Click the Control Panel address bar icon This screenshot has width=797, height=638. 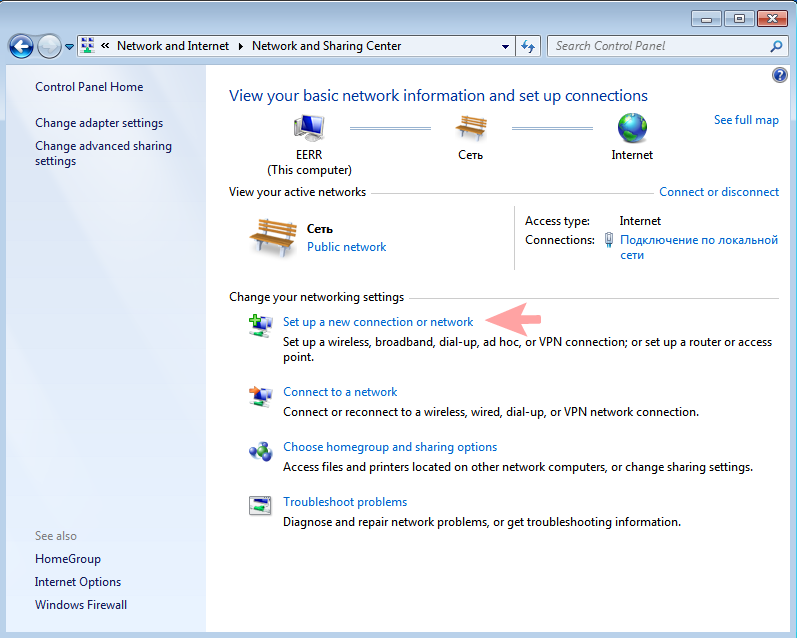coord(88,46)
